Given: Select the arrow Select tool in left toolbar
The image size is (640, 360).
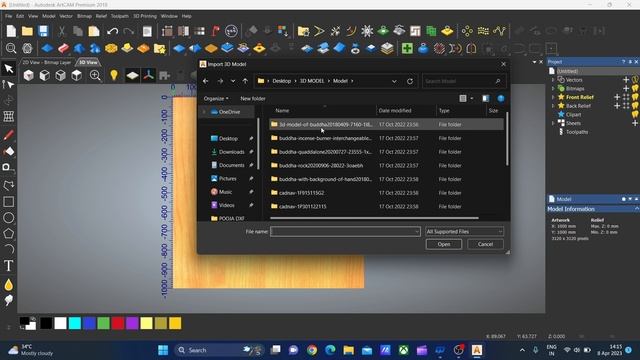Looking at the screenshot, I should (9, 69).
